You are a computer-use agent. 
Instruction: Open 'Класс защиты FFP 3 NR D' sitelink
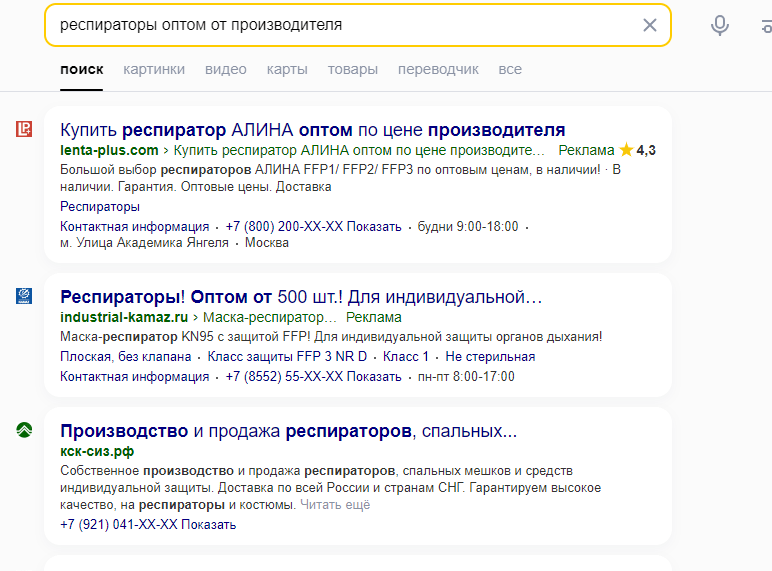click(x=287, y=356)
